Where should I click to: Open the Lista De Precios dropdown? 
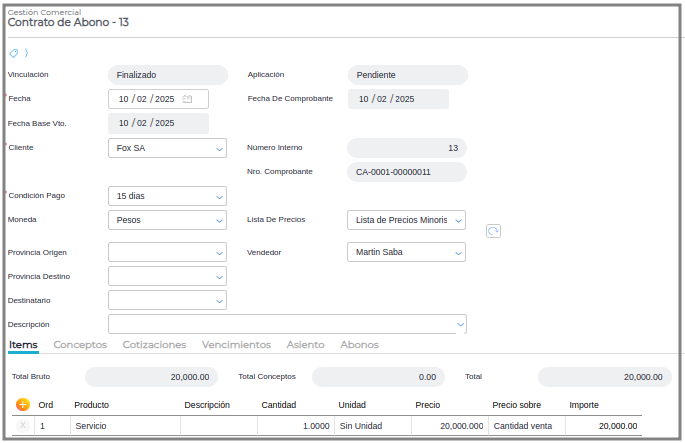tap(458, 220)
